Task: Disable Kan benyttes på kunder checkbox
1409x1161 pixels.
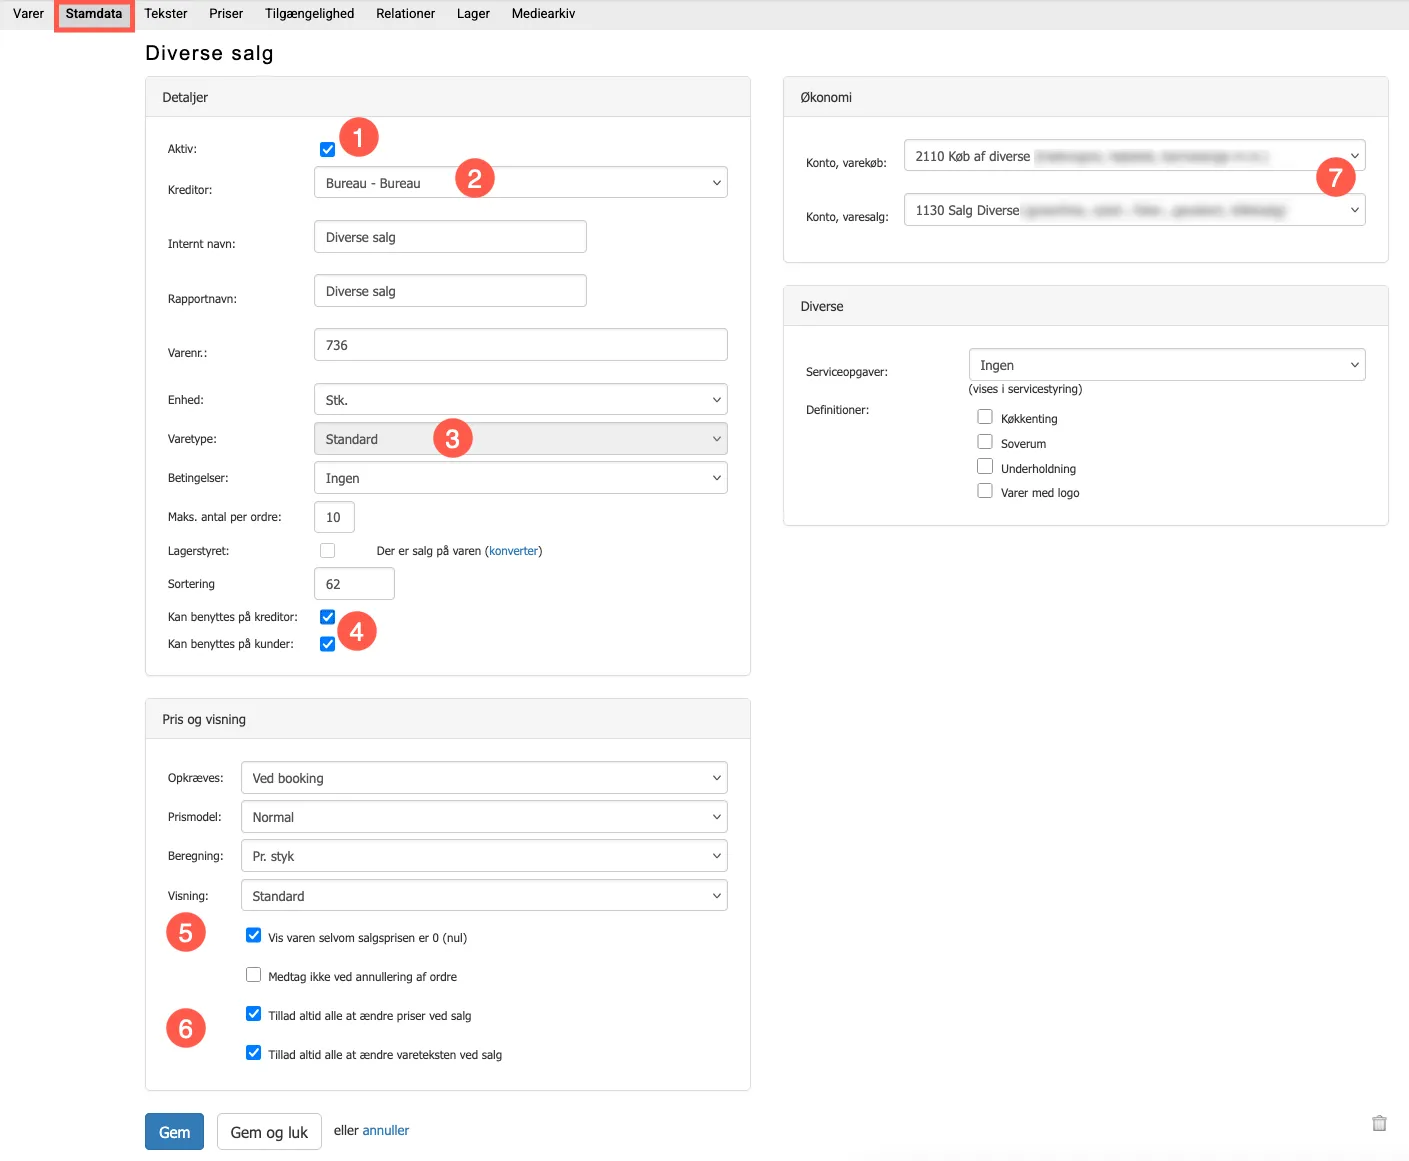Action: point(327,644)
